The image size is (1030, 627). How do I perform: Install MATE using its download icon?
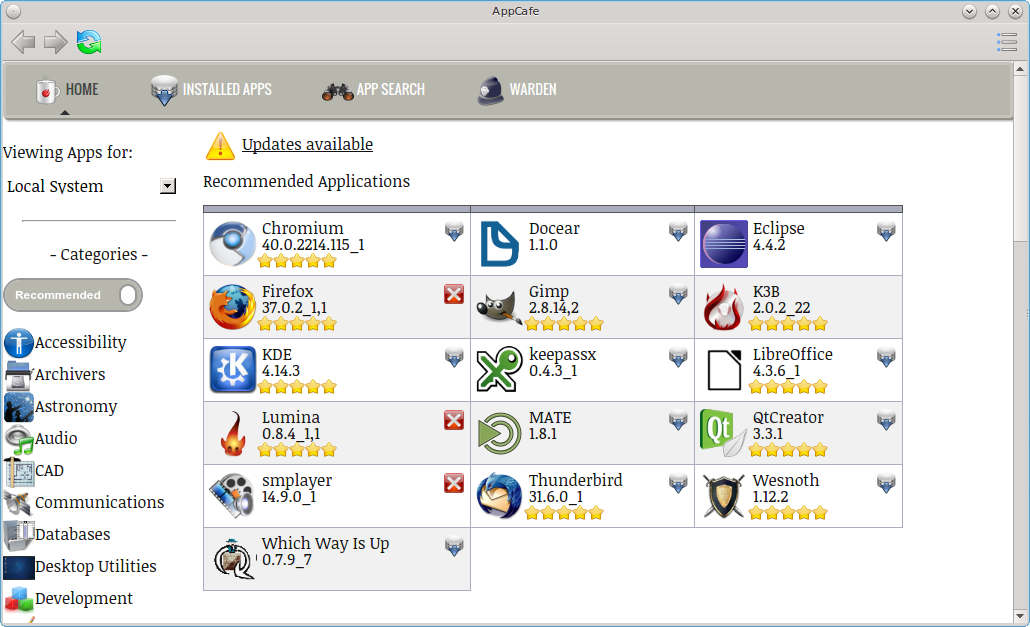click(x=678, y=420)
